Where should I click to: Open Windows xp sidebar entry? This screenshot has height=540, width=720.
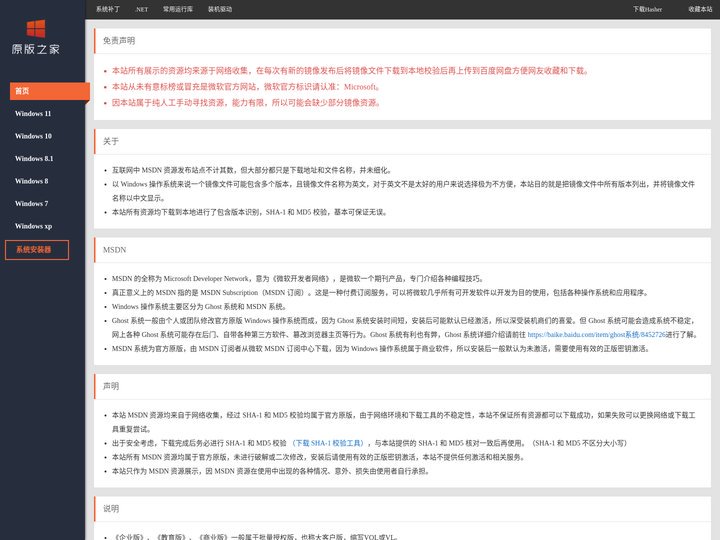click(x=33, y=226)
